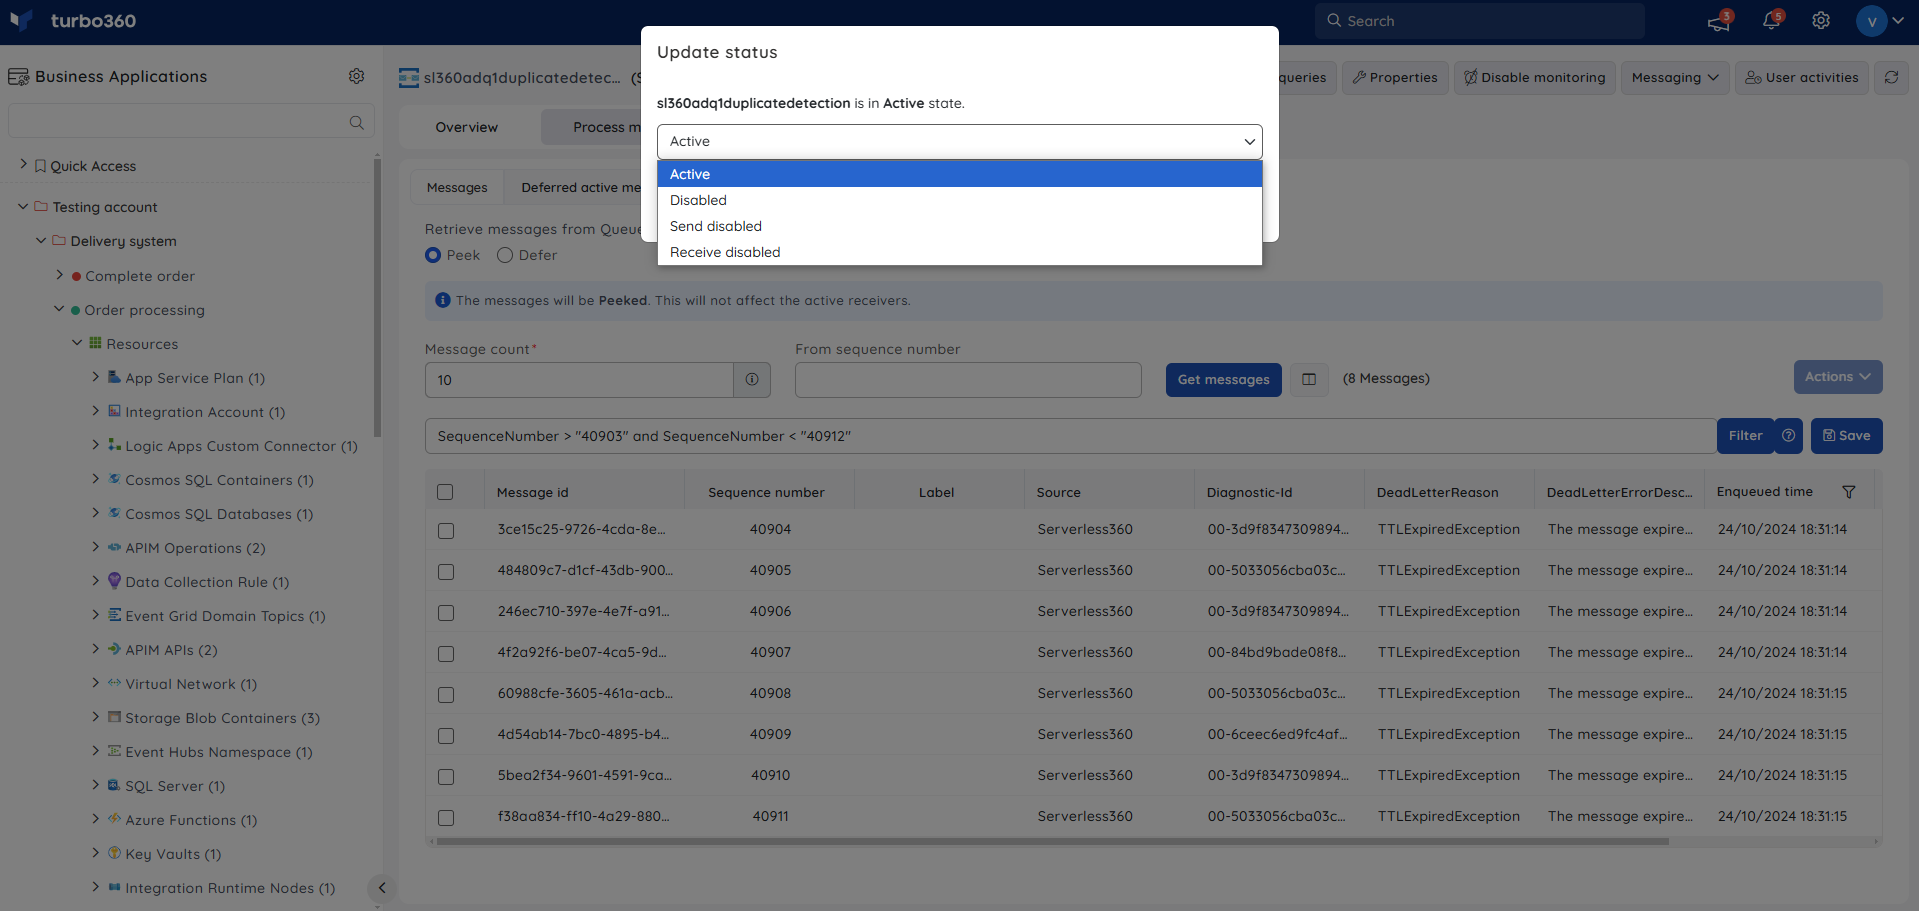Viewport: 1919px width, 911px height.
Task: Click the refresh icon beside User activities
Action: coord(1891,77)
